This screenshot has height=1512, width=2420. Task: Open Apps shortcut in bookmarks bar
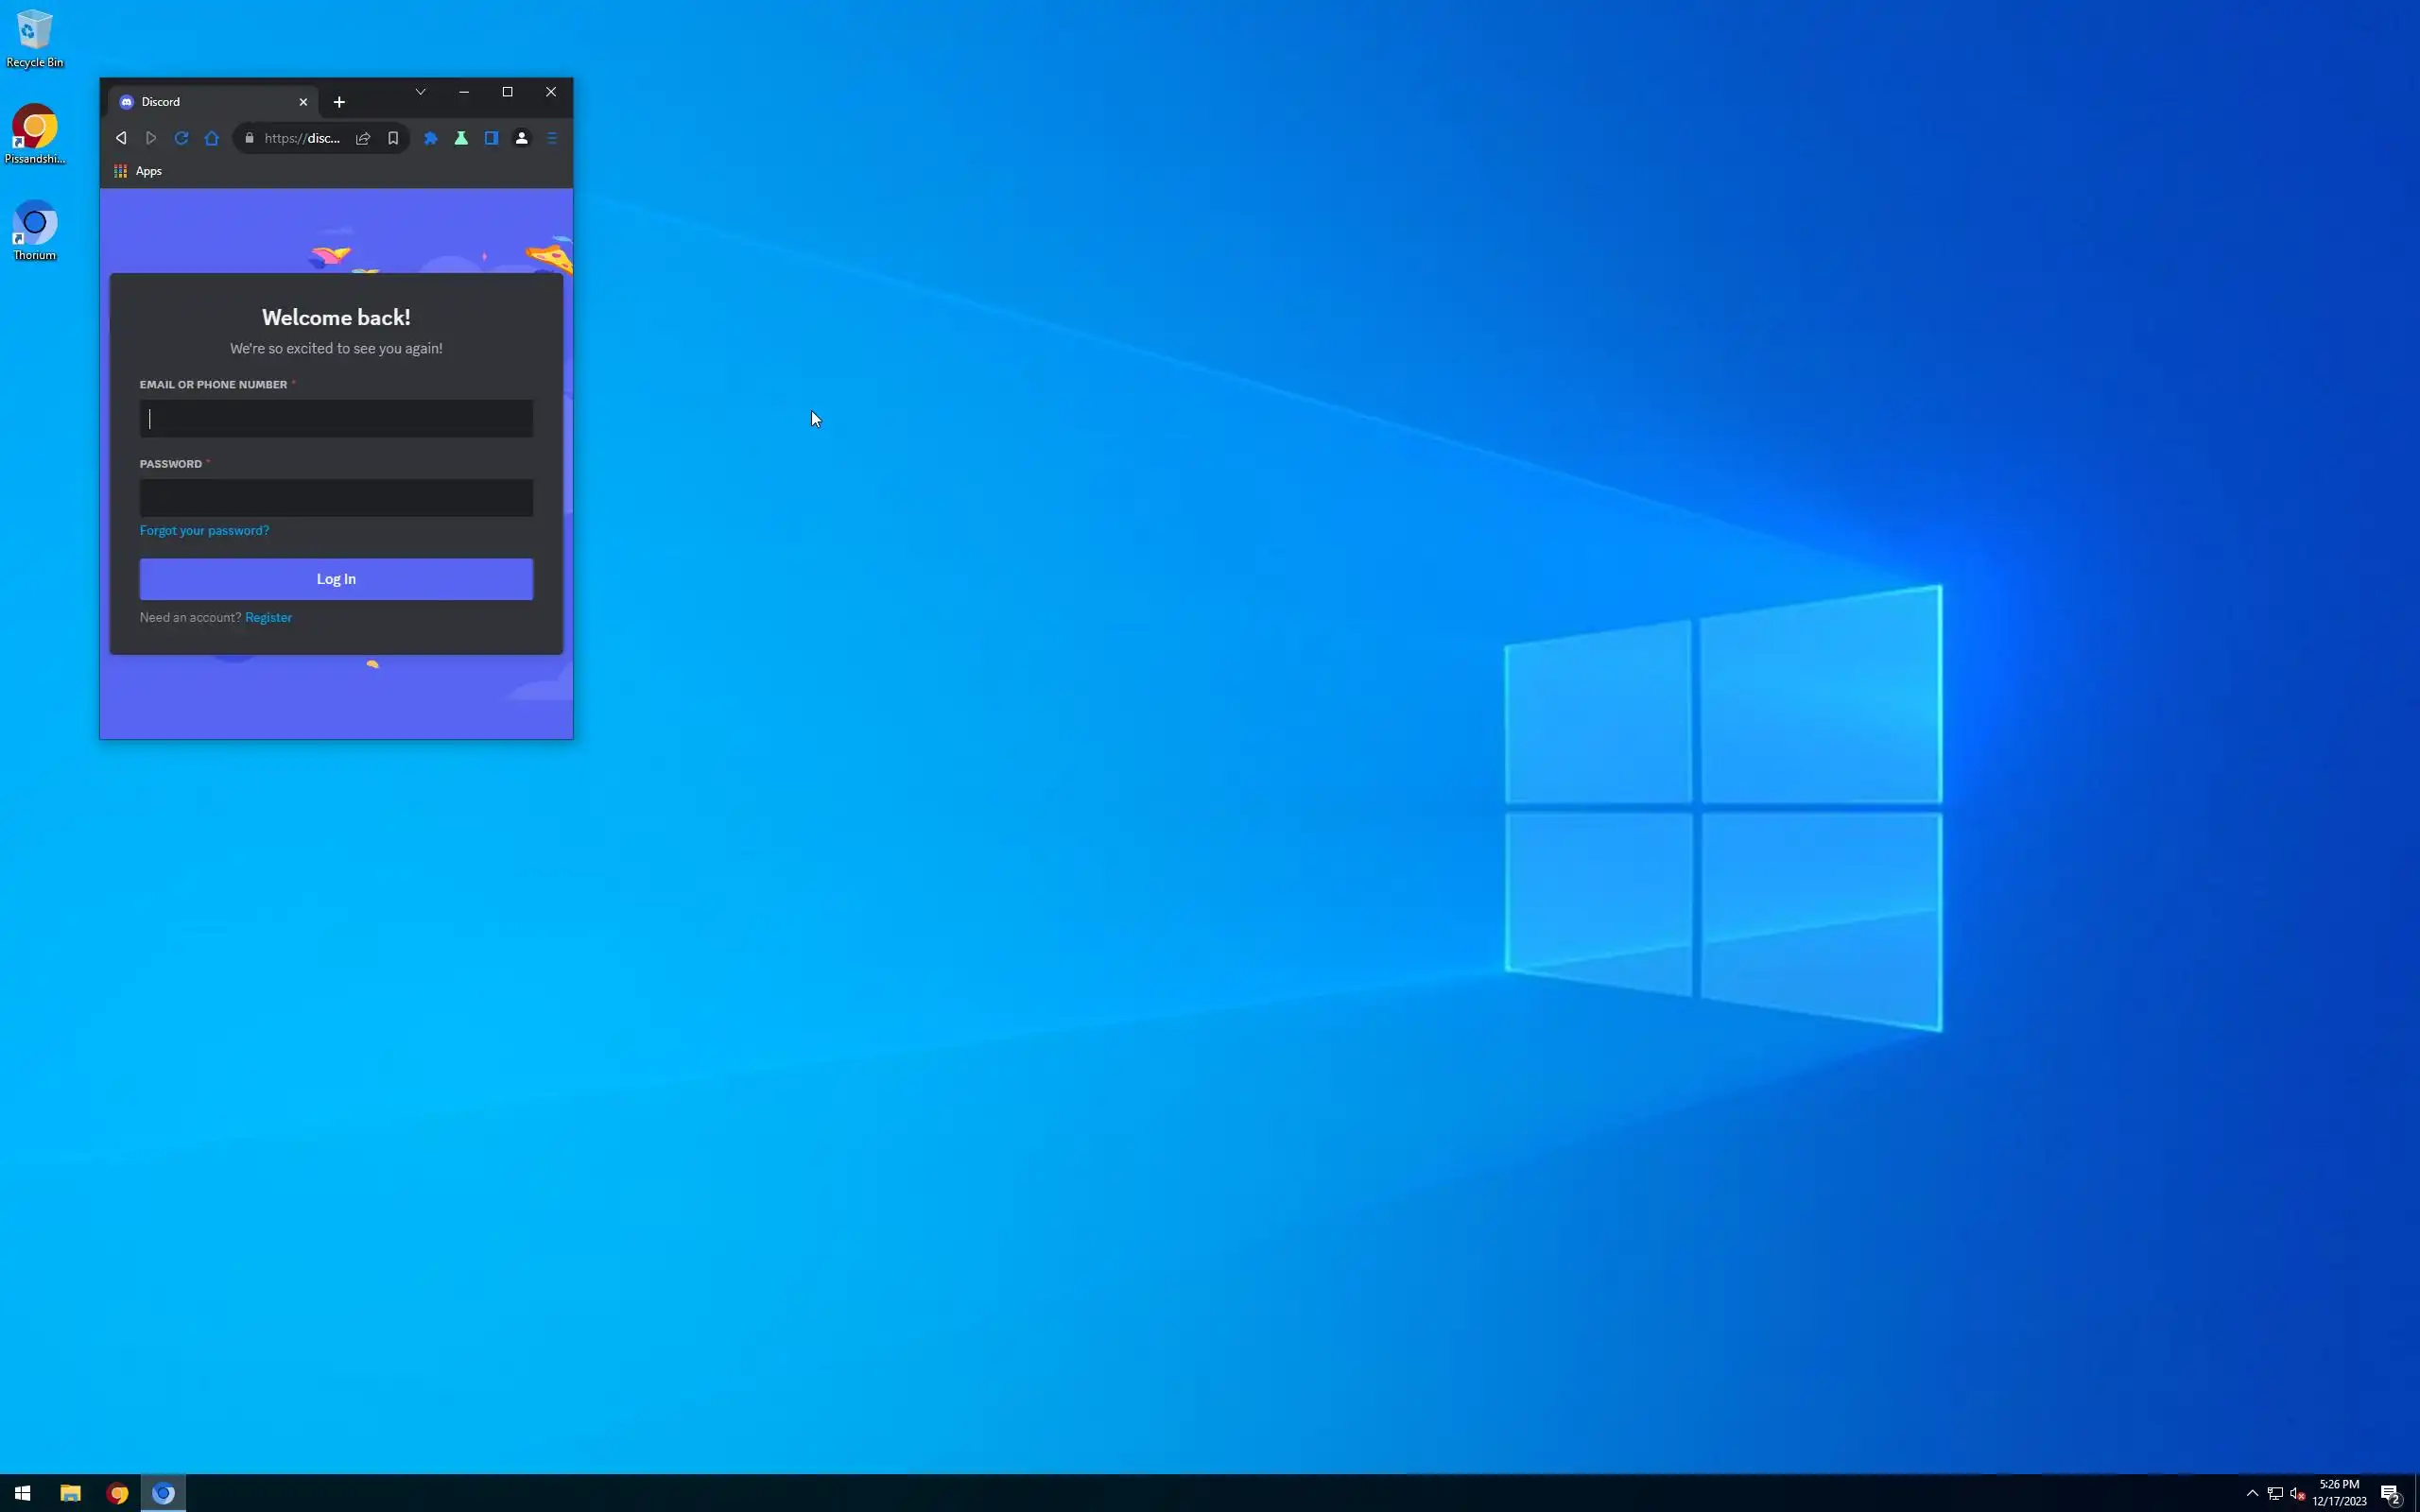138,171
